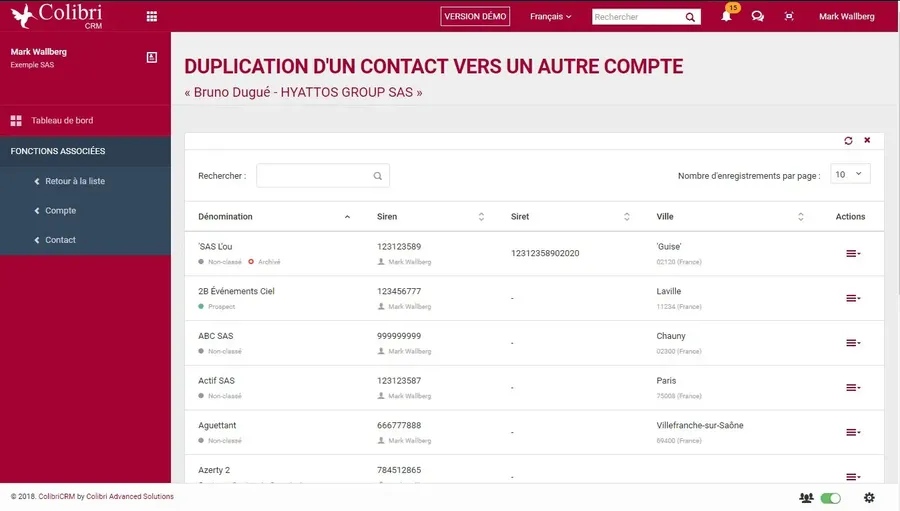Viewport: 900px width, 511px height.
Task: Open the apps grid icon in header
Action: (x=152, y=17)
